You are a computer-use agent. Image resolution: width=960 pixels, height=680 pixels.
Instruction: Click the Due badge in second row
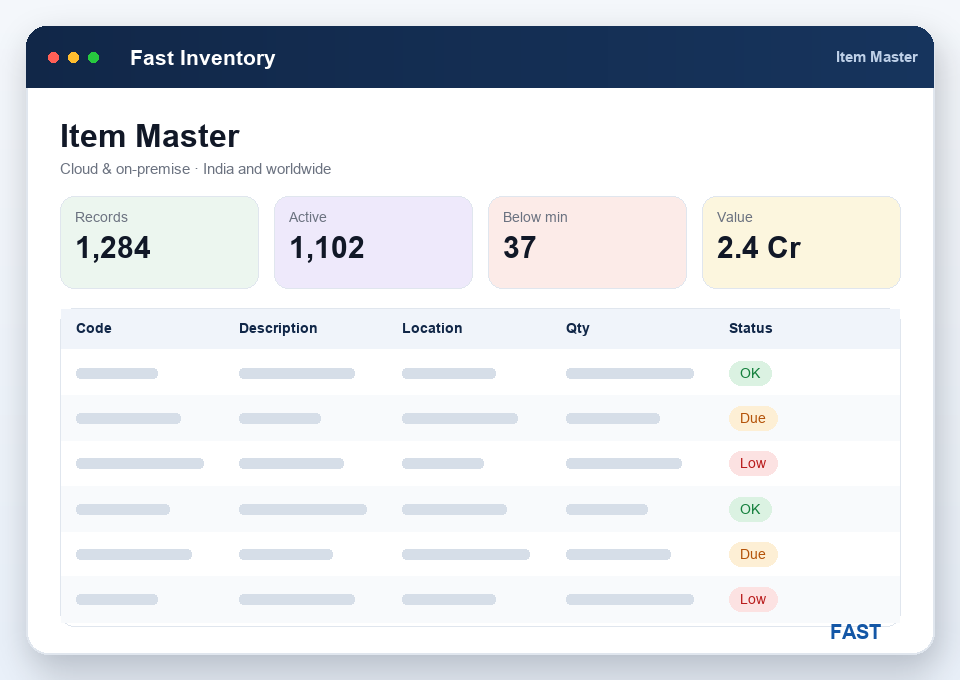(753, 419)
